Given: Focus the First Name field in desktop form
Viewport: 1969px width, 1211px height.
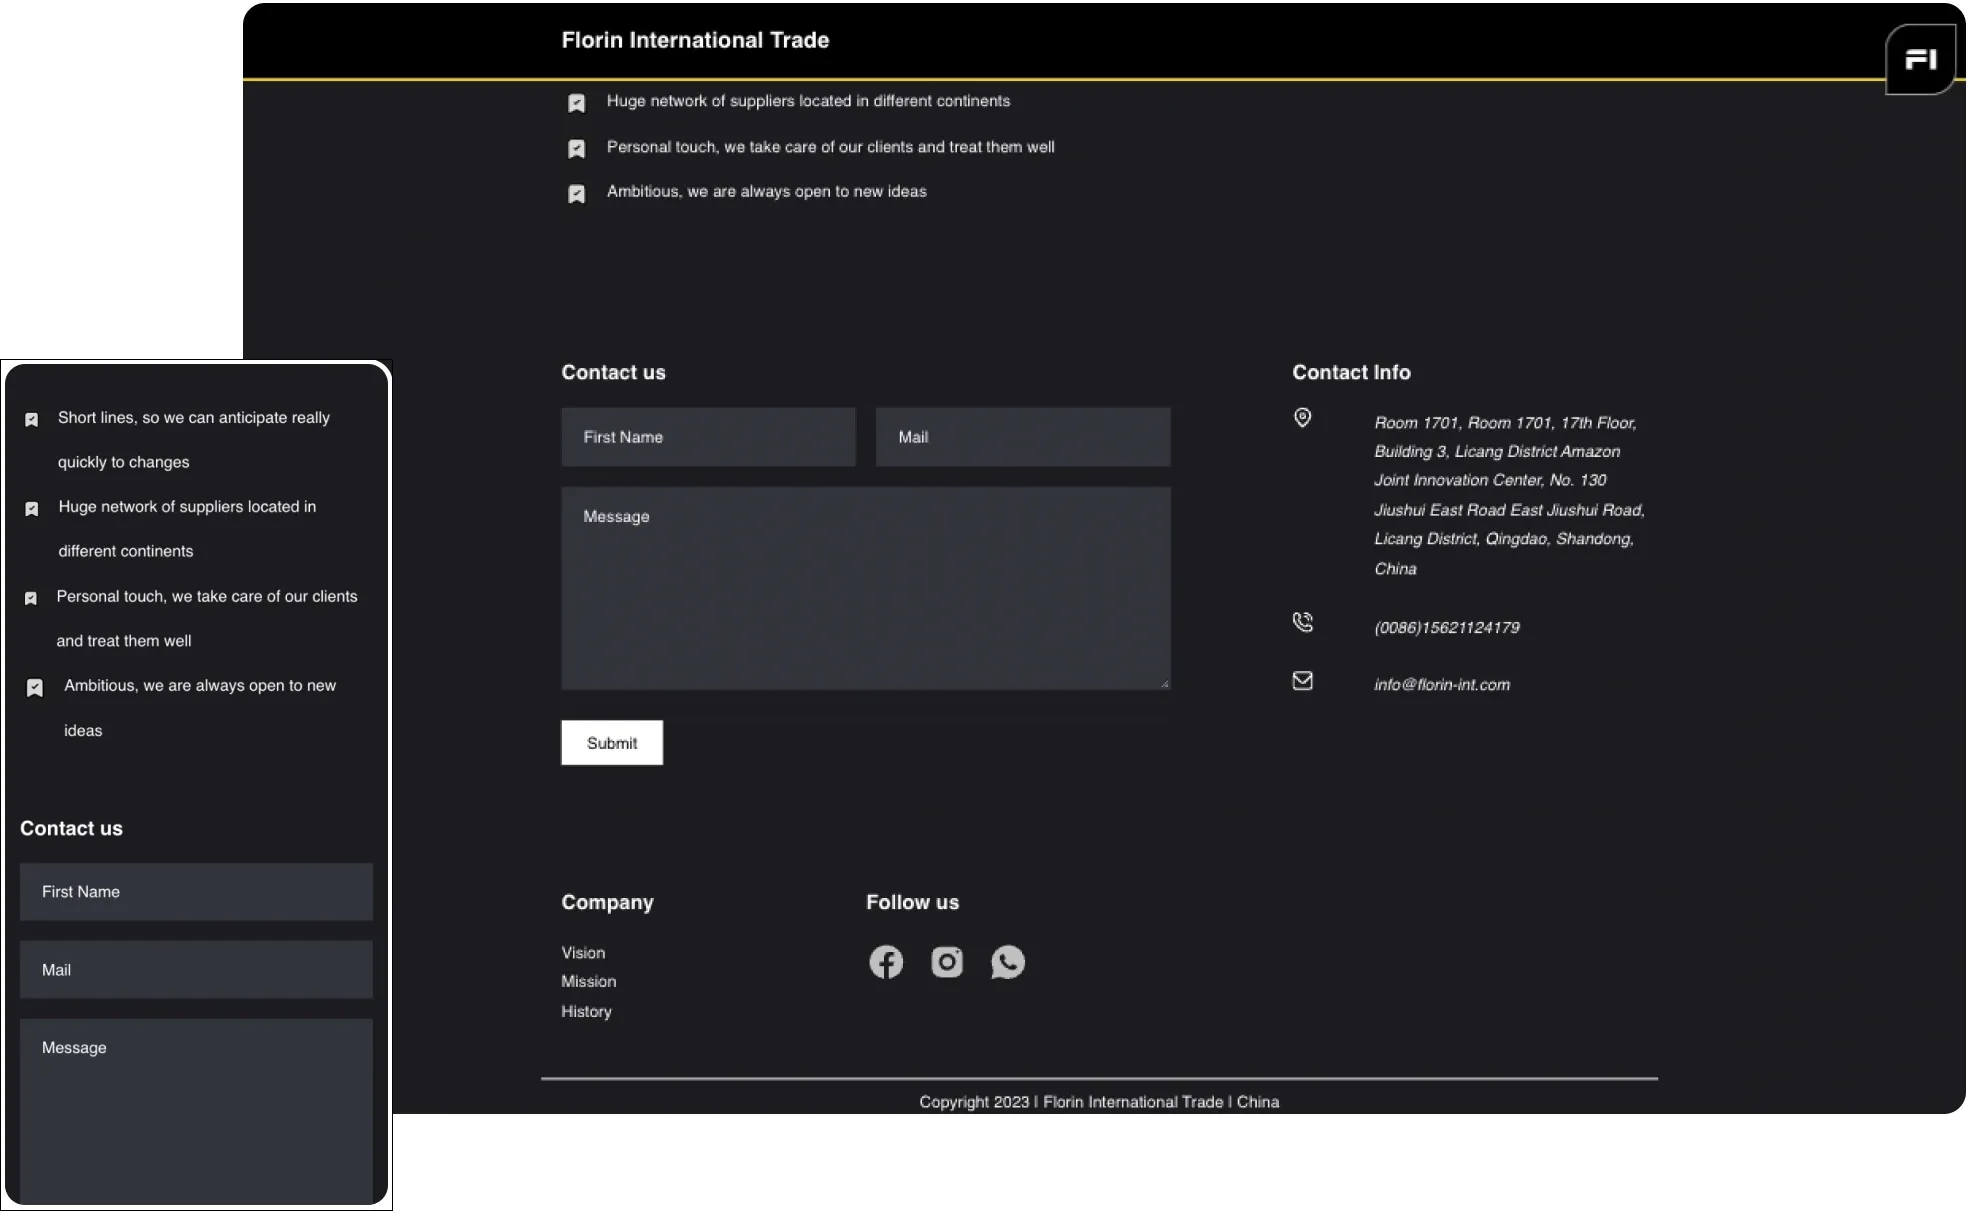Looking at the screenshot, I should 708,437.
